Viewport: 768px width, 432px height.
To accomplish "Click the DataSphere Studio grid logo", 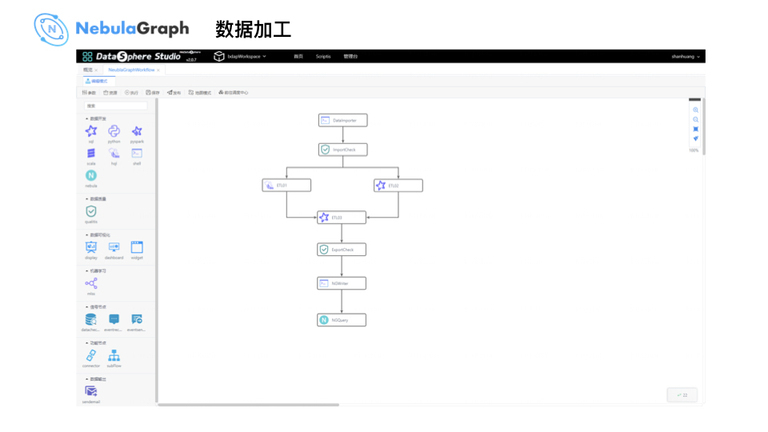I will point(87,56).
